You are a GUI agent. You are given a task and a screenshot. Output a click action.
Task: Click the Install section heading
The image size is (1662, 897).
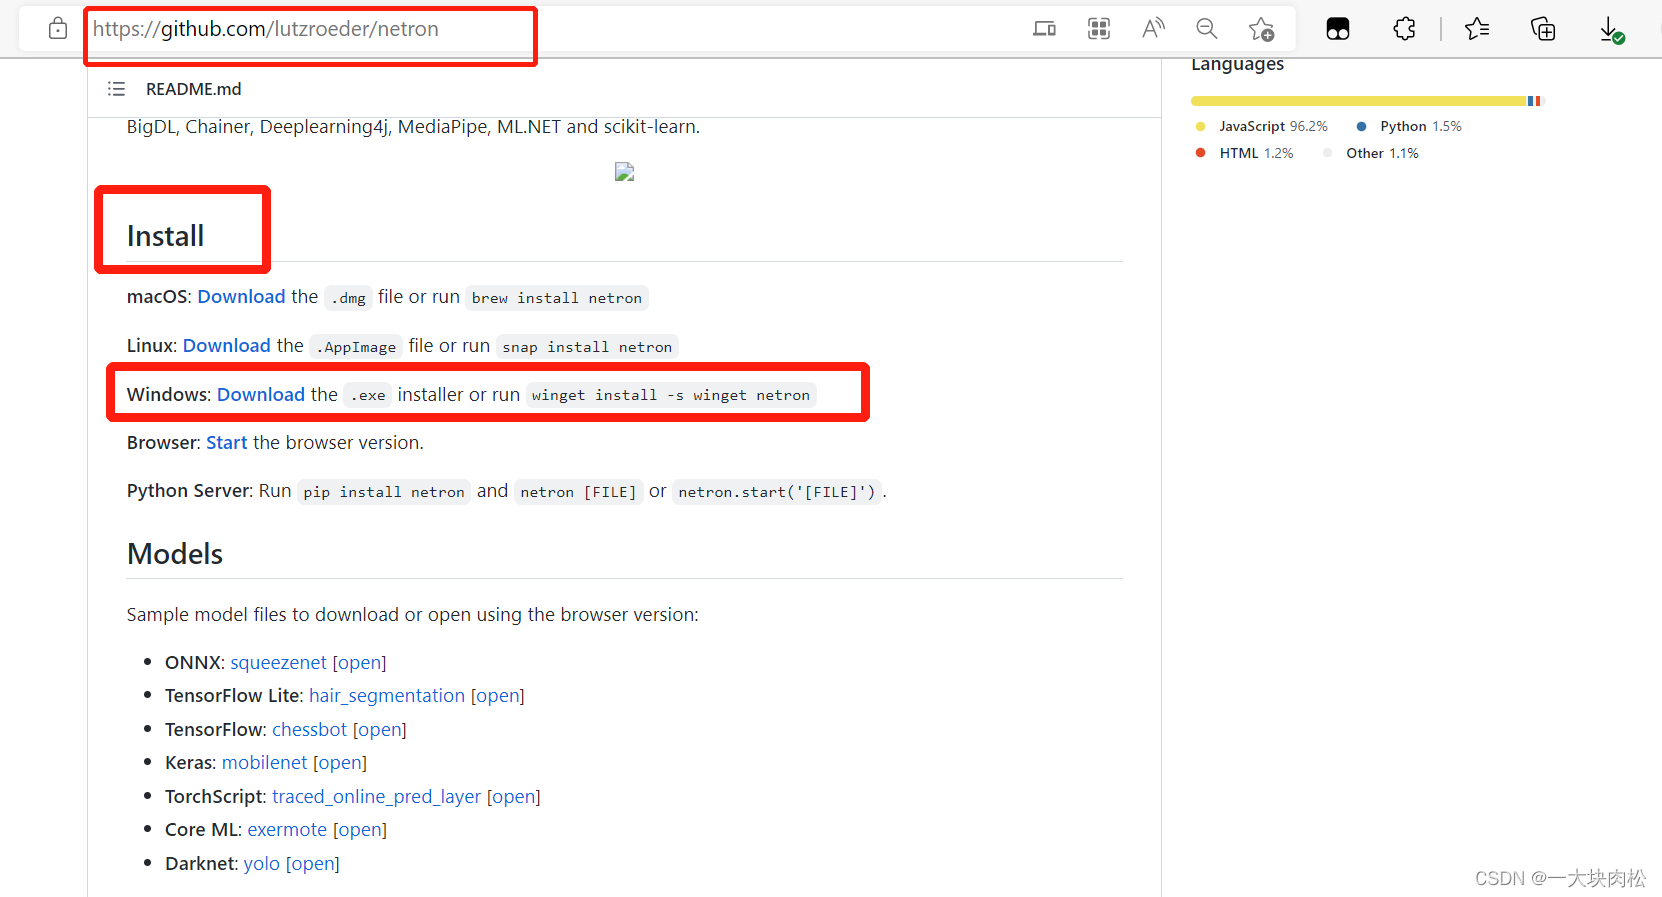(165, 236)
